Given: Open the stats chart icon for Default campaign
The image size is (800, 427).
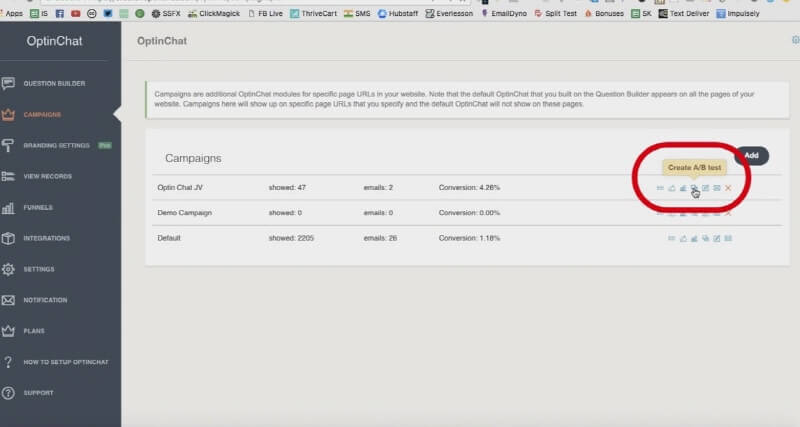Looking at the screenshot, I should pyautogui.click(x=694, y=238).
